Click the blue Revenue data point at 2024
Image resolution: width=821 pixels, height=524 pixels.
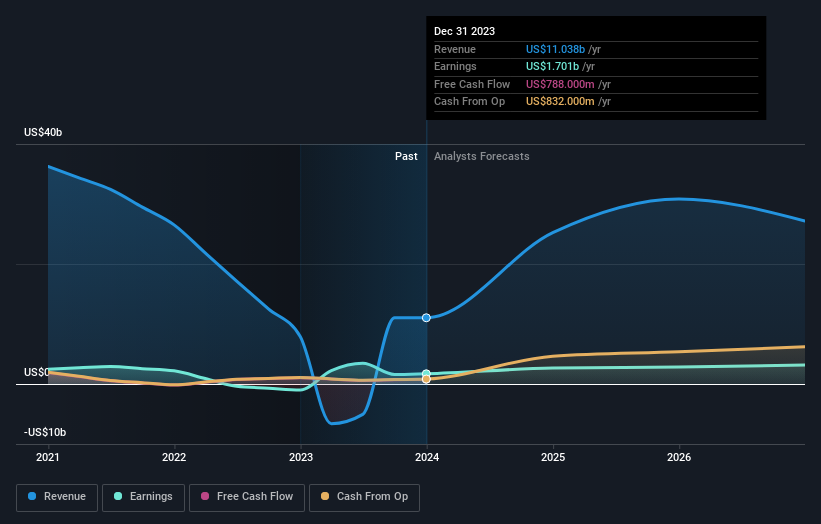coord(426,318)
